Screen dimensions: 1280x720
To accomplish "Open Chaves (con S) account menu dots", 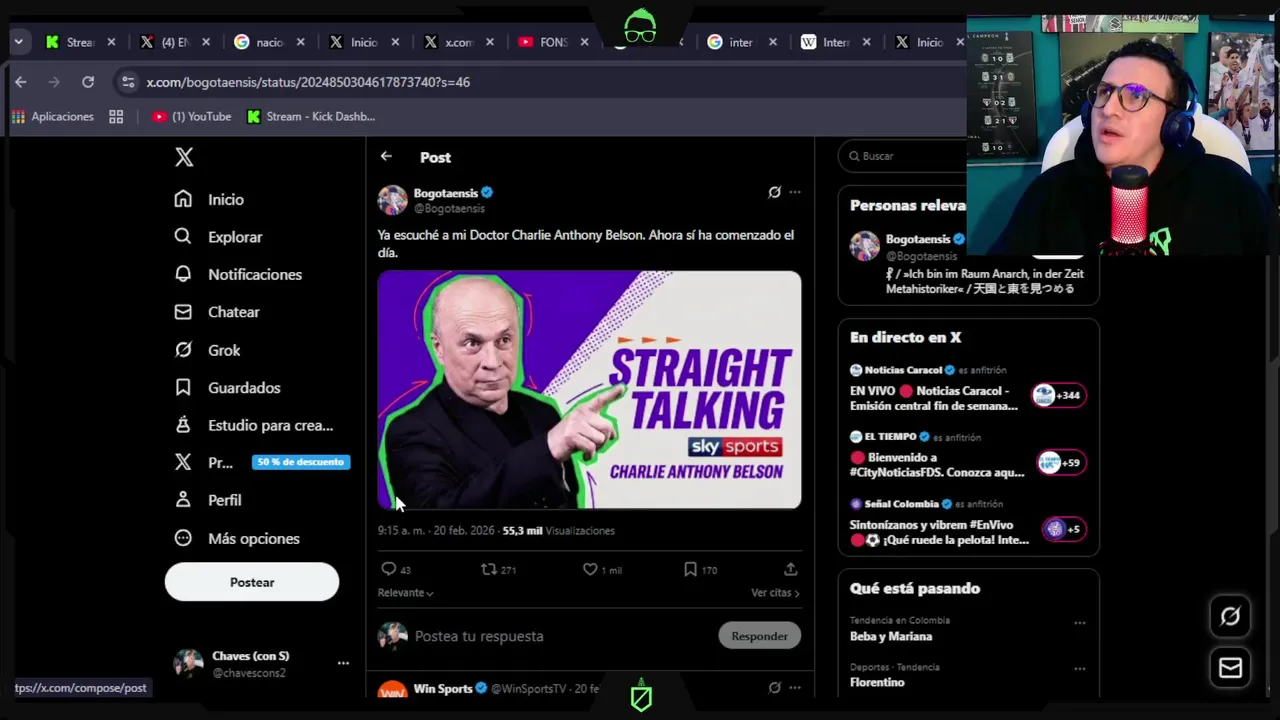I will tap(343, 663).
